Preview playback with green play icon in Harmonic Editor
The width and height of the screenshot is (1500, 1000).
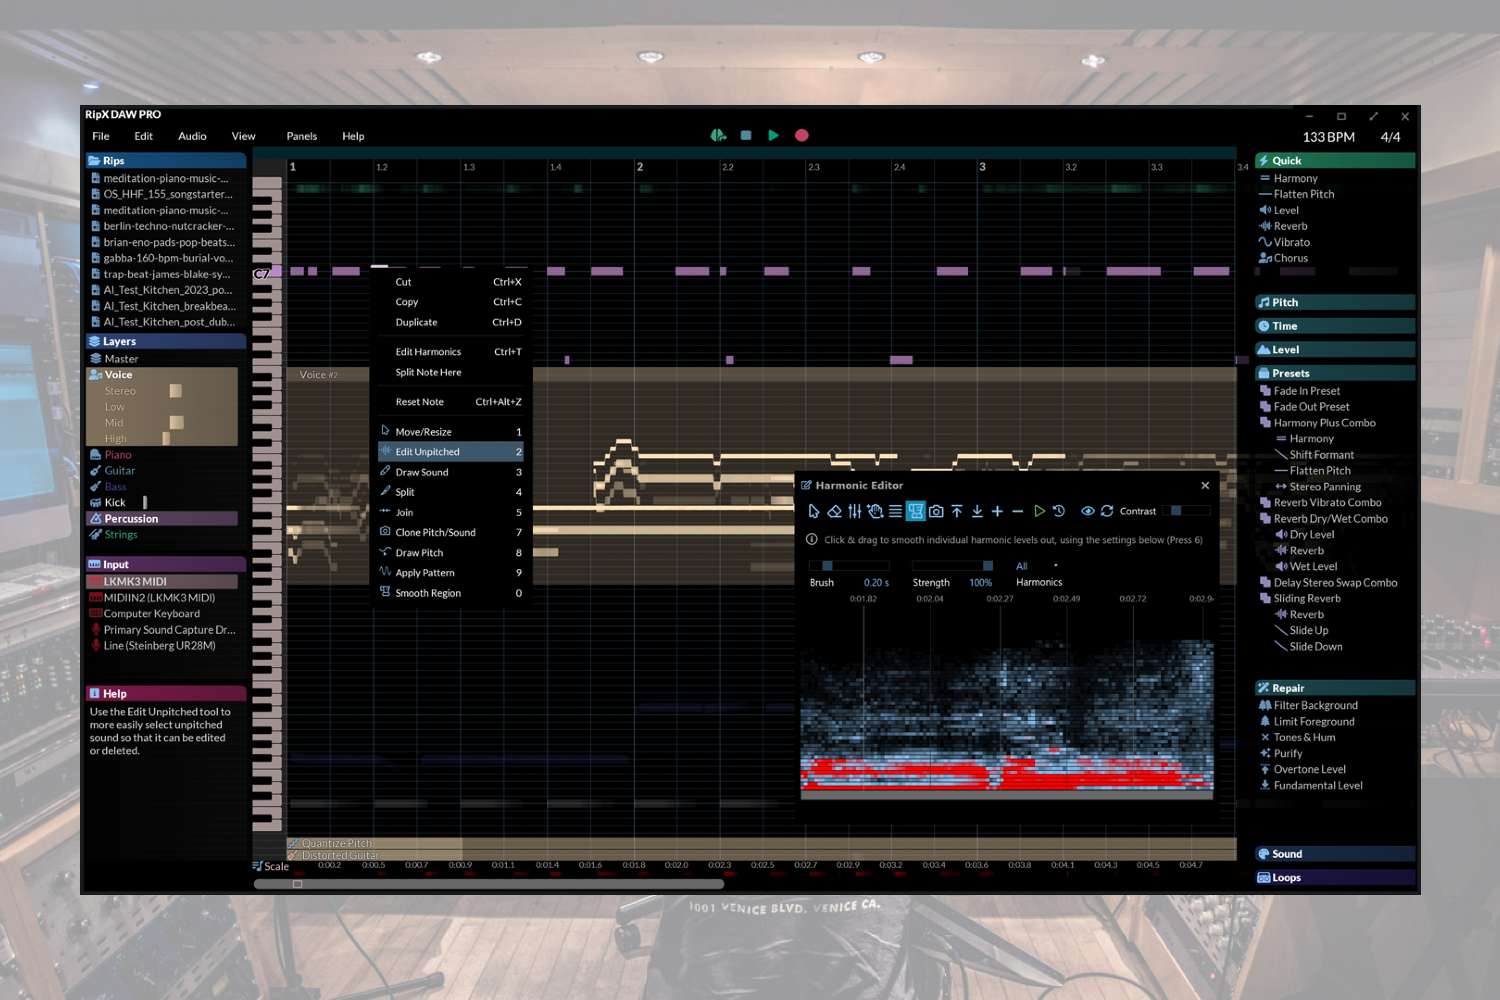point(1038,511)
